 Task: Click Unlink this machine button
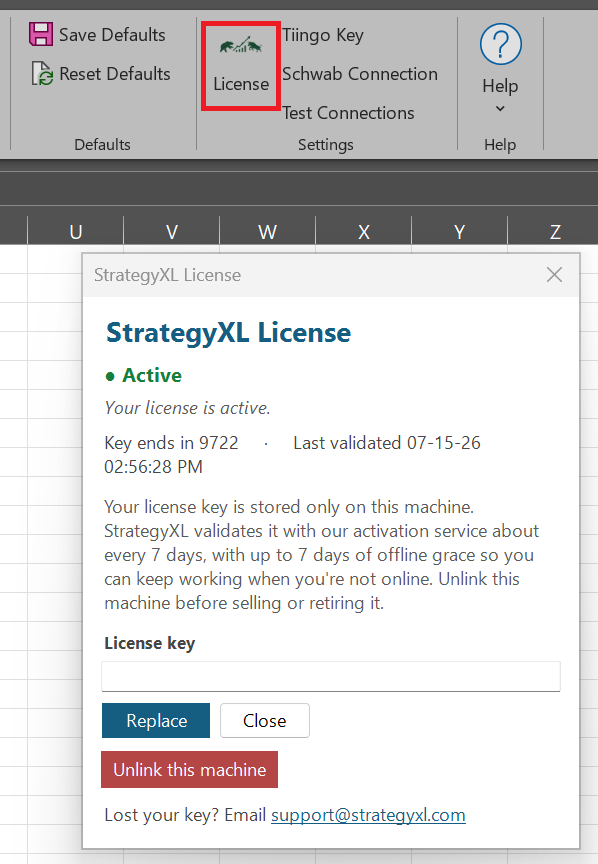[x=190, y=769]
